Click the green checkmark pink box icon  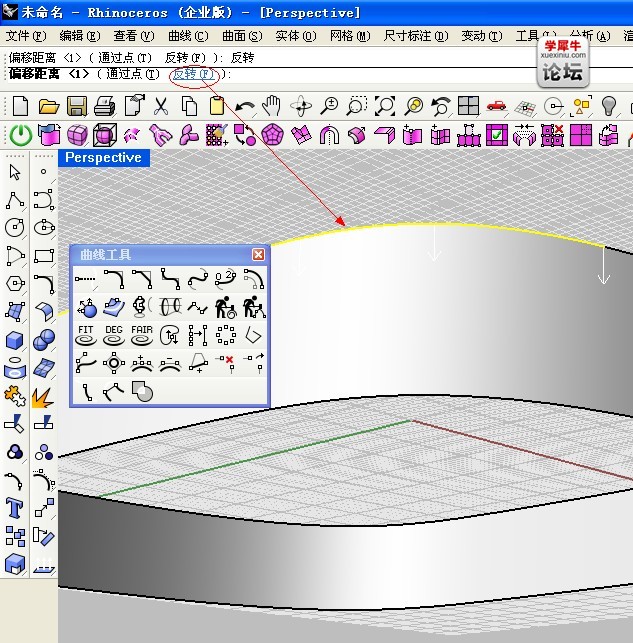point(497,135)
